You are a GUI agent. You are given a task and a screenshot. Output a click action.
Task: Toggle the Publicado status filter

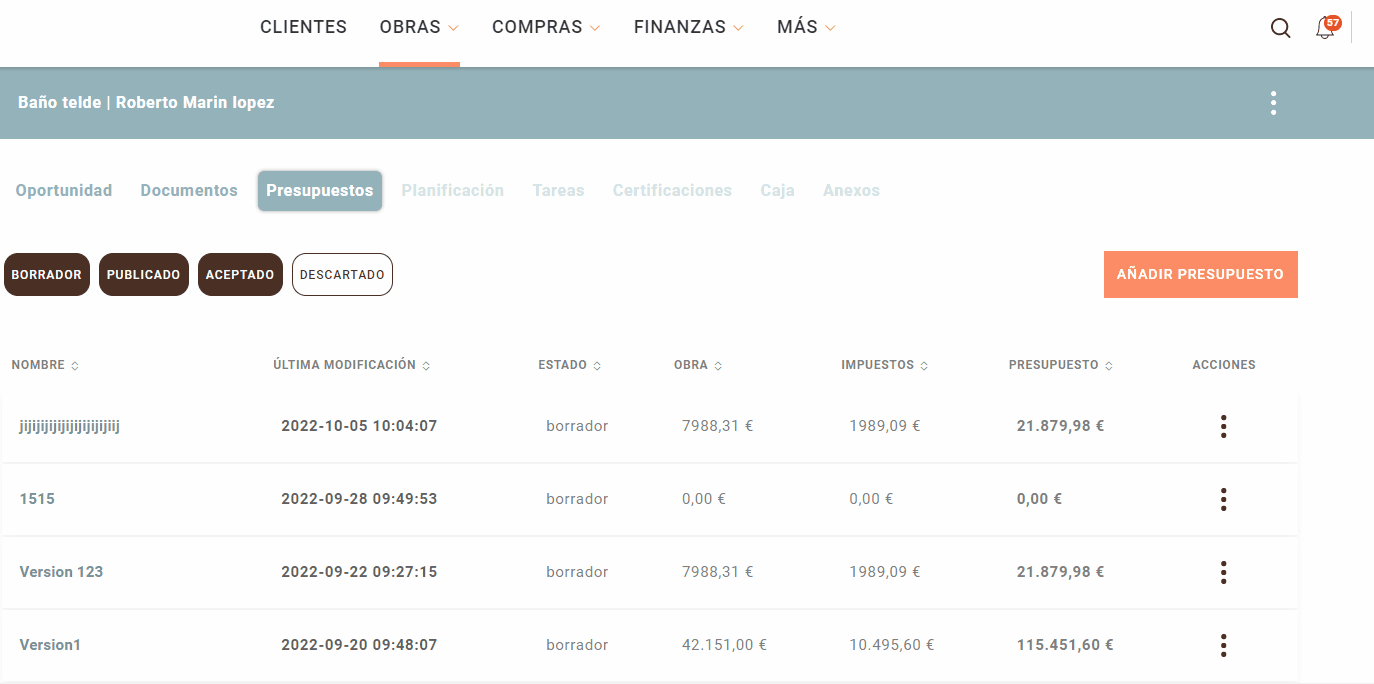pos(144,275)
